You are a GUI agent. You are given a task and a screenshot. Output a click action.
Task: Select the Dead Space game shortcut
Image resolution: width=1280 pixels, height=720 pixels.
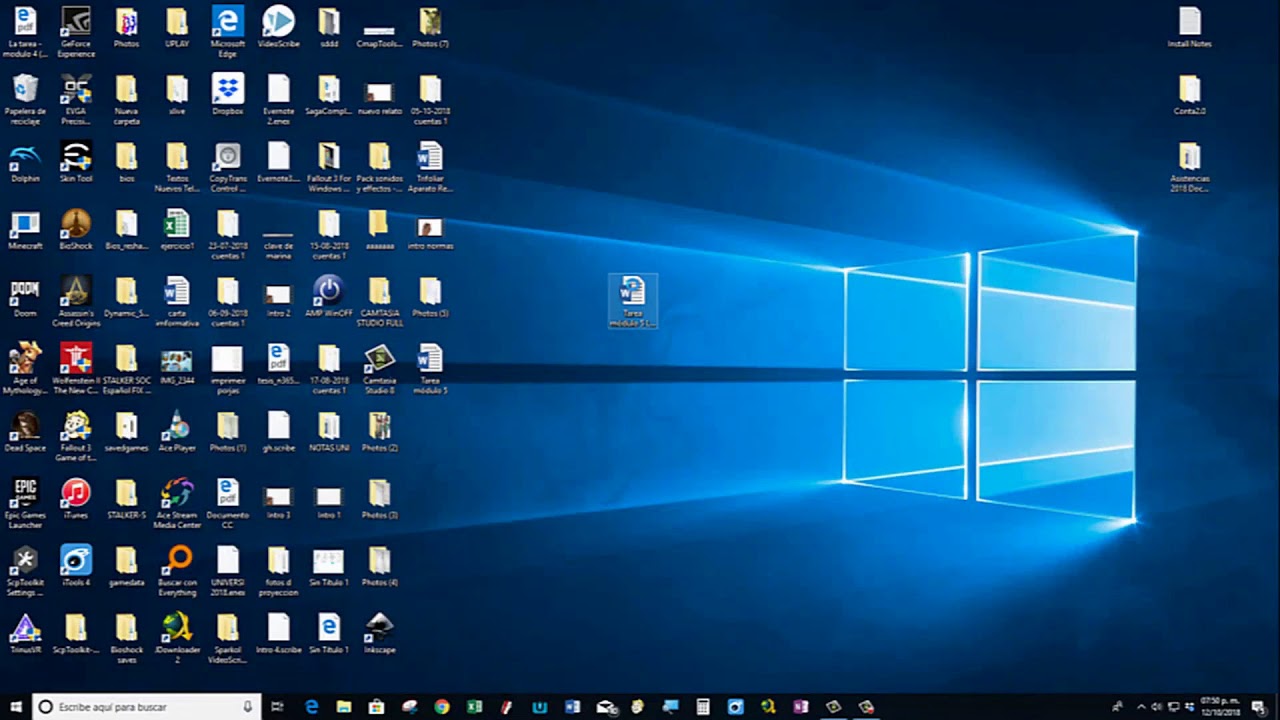point(25,431)
